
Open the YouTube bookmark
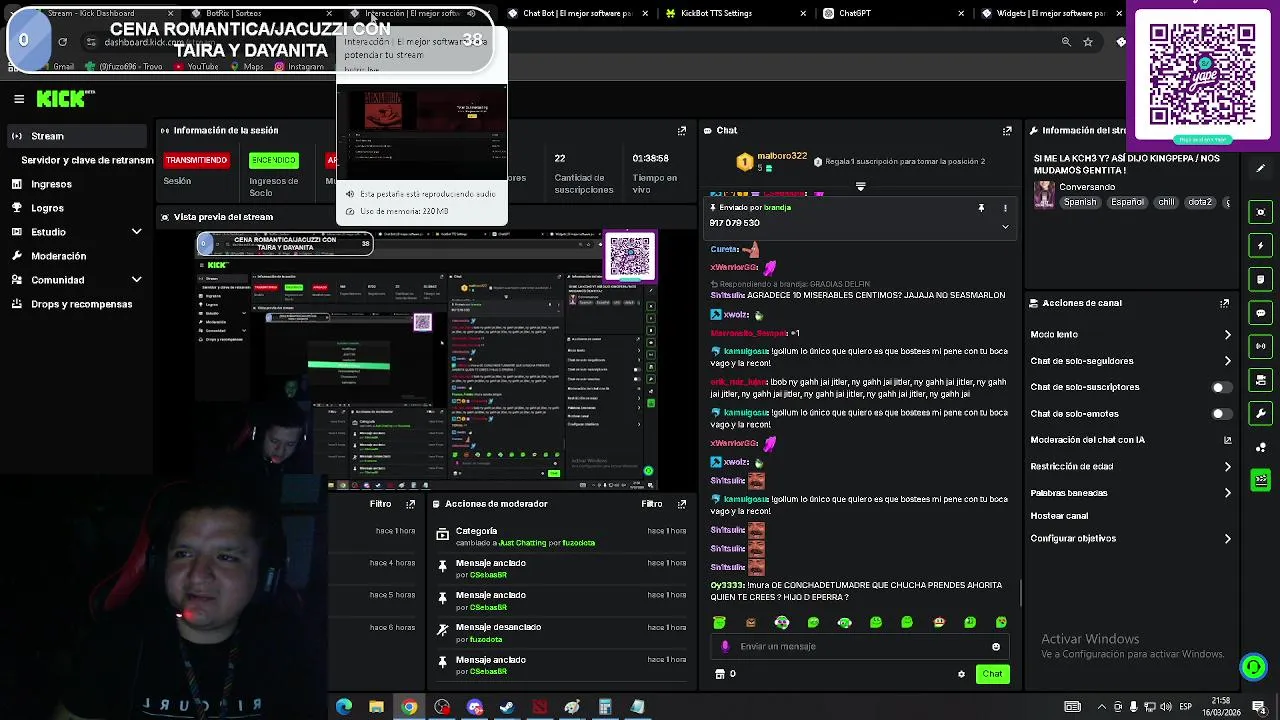coord(196,67)
